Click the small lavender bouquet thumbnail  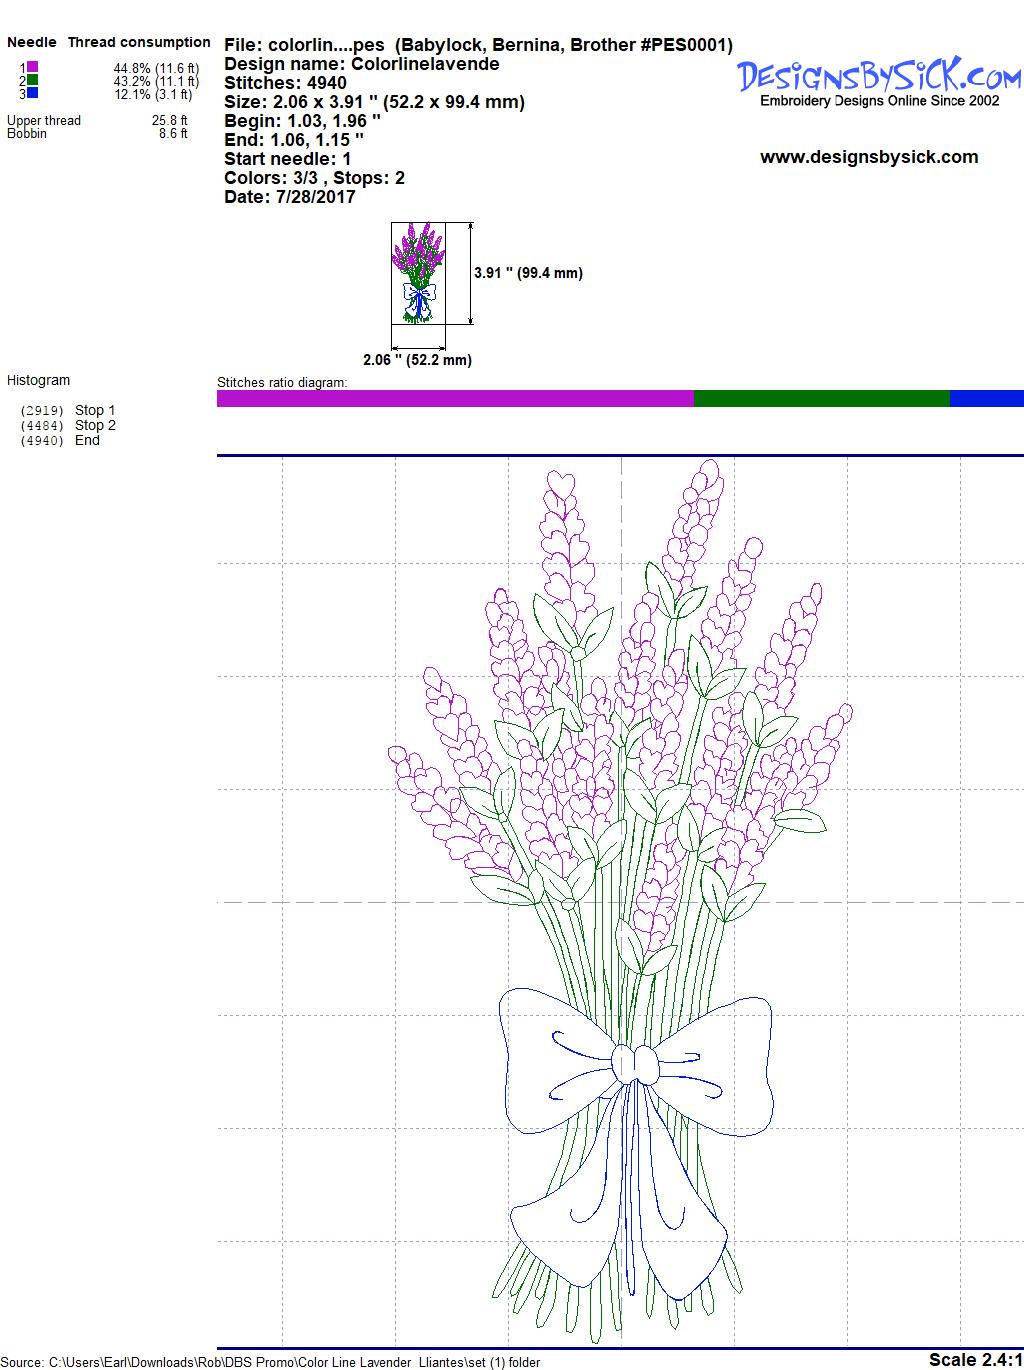(x=417, y=273)
